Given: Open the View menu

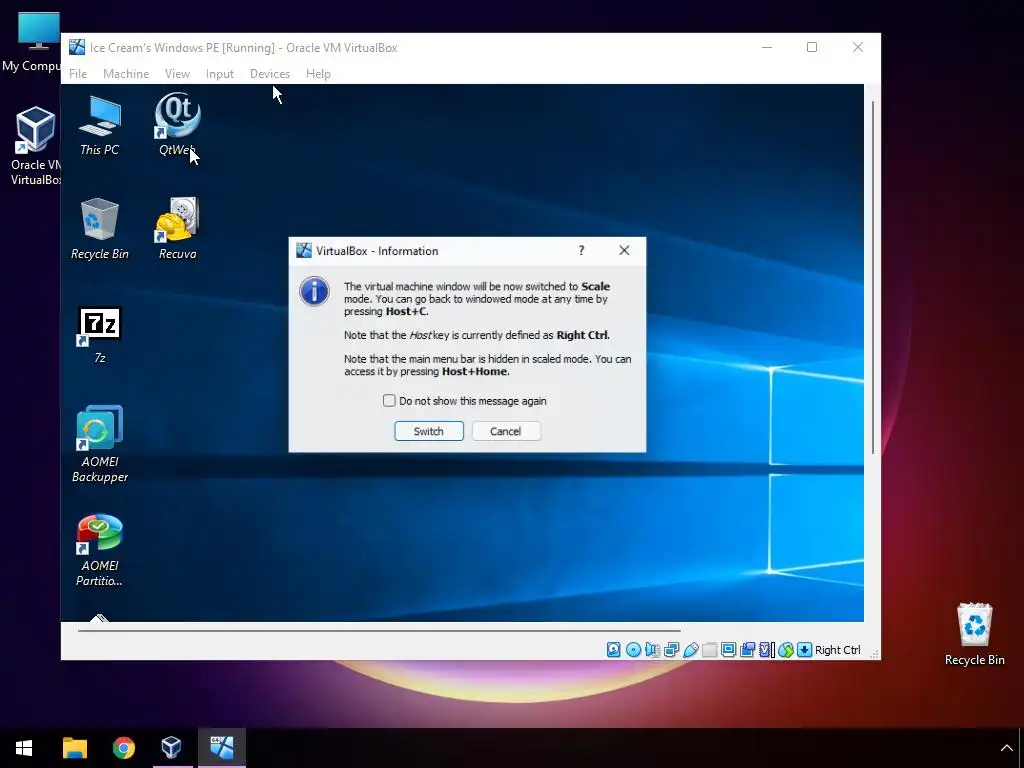Looking at the screenshot, I should point(177,74).
